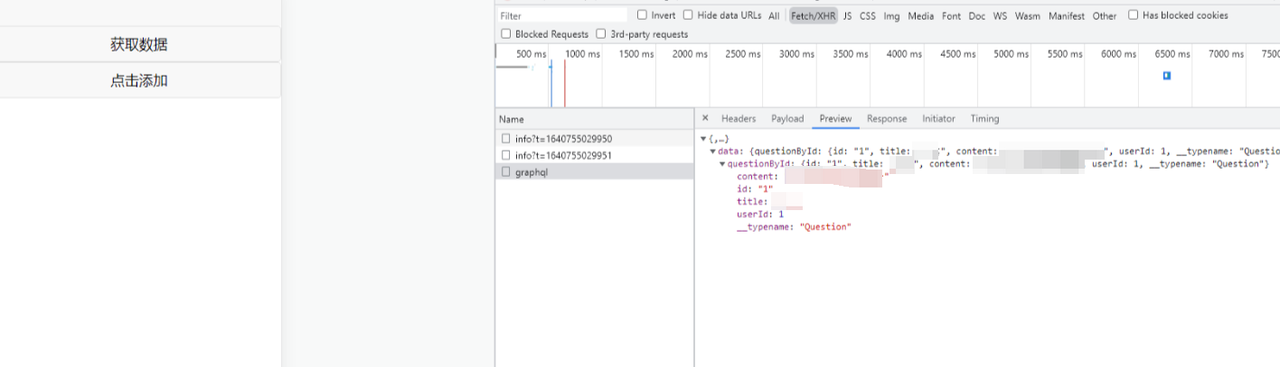1280x367 pixels.
Task: Close the request details panel
Action: pyautogui.click(x=705, y=118)
